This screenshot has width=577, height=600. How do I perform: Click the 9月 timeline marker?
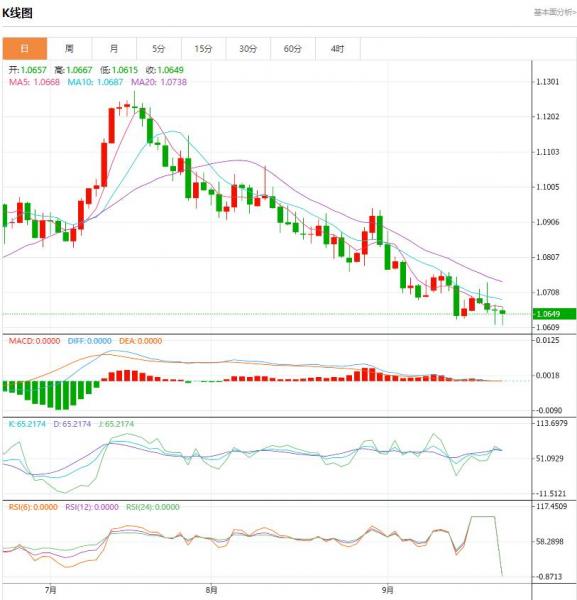pos(388,590)
